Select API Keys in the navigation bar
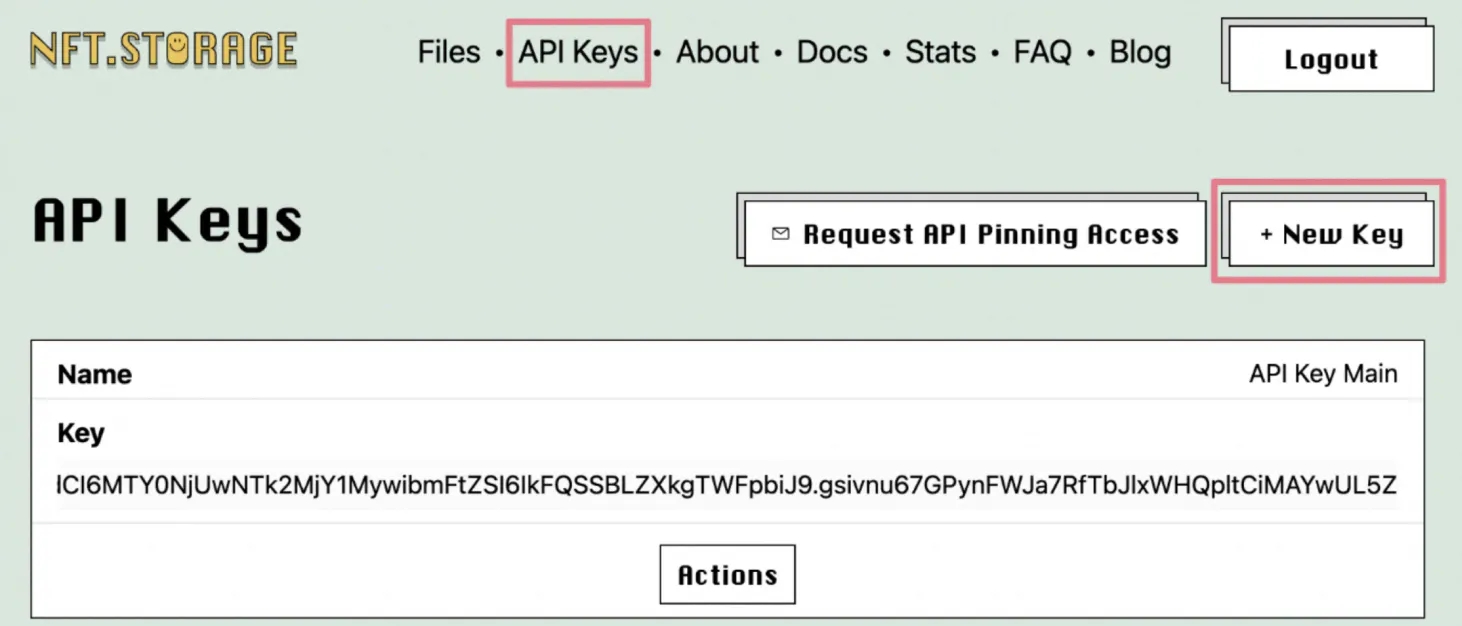This screenshot has width=1462, height=626. point(578,52)
